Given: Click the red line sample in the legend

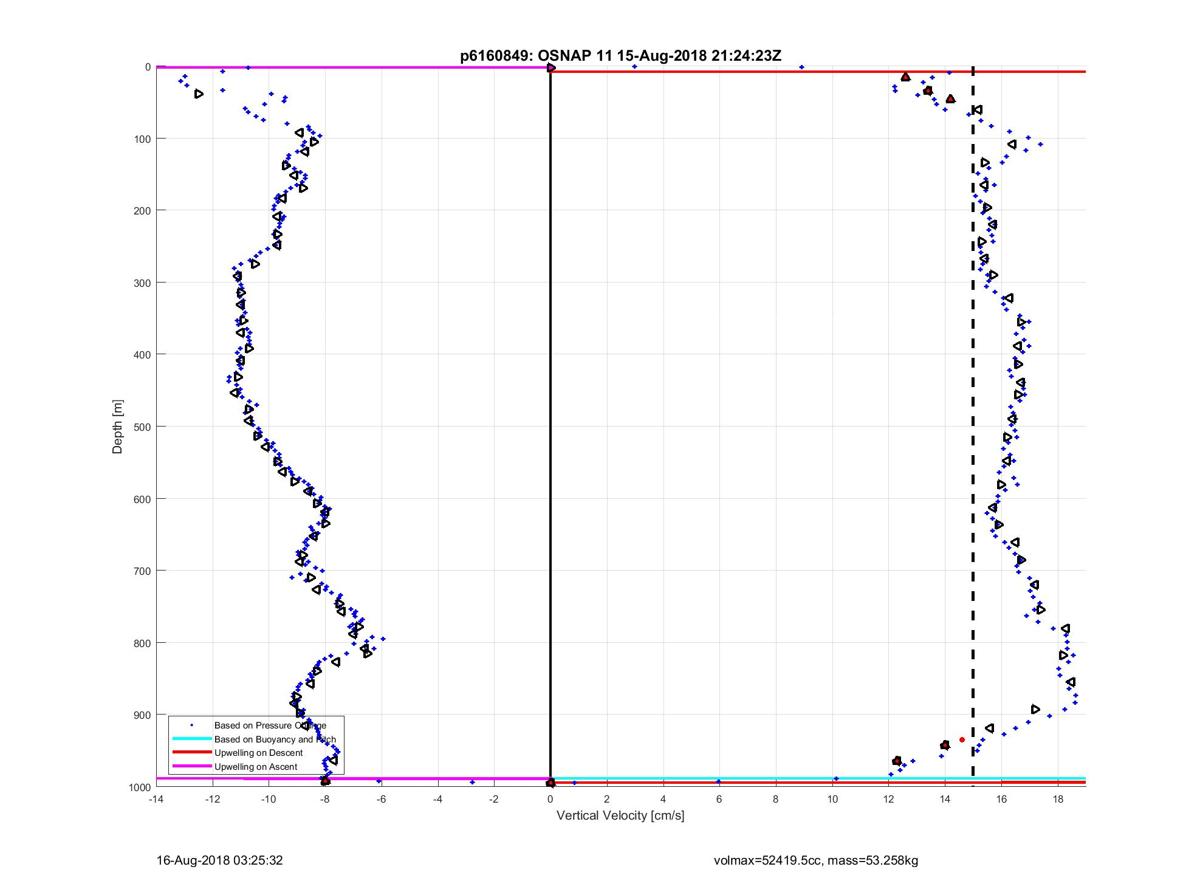Looking at the screenshot, I should click(191, 753).
